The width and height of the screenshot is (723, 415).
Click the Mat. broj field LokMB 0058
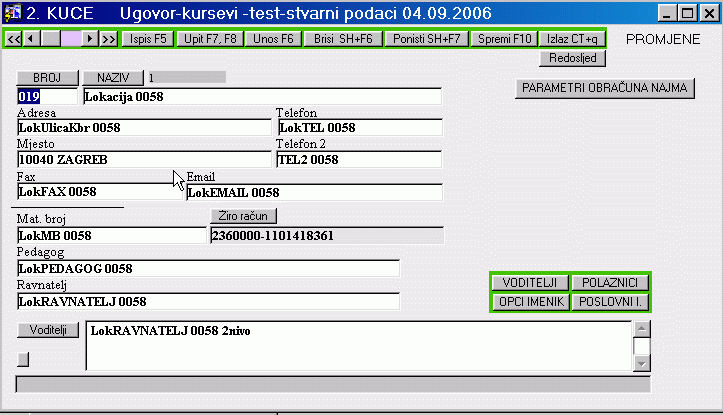point(111,236)
